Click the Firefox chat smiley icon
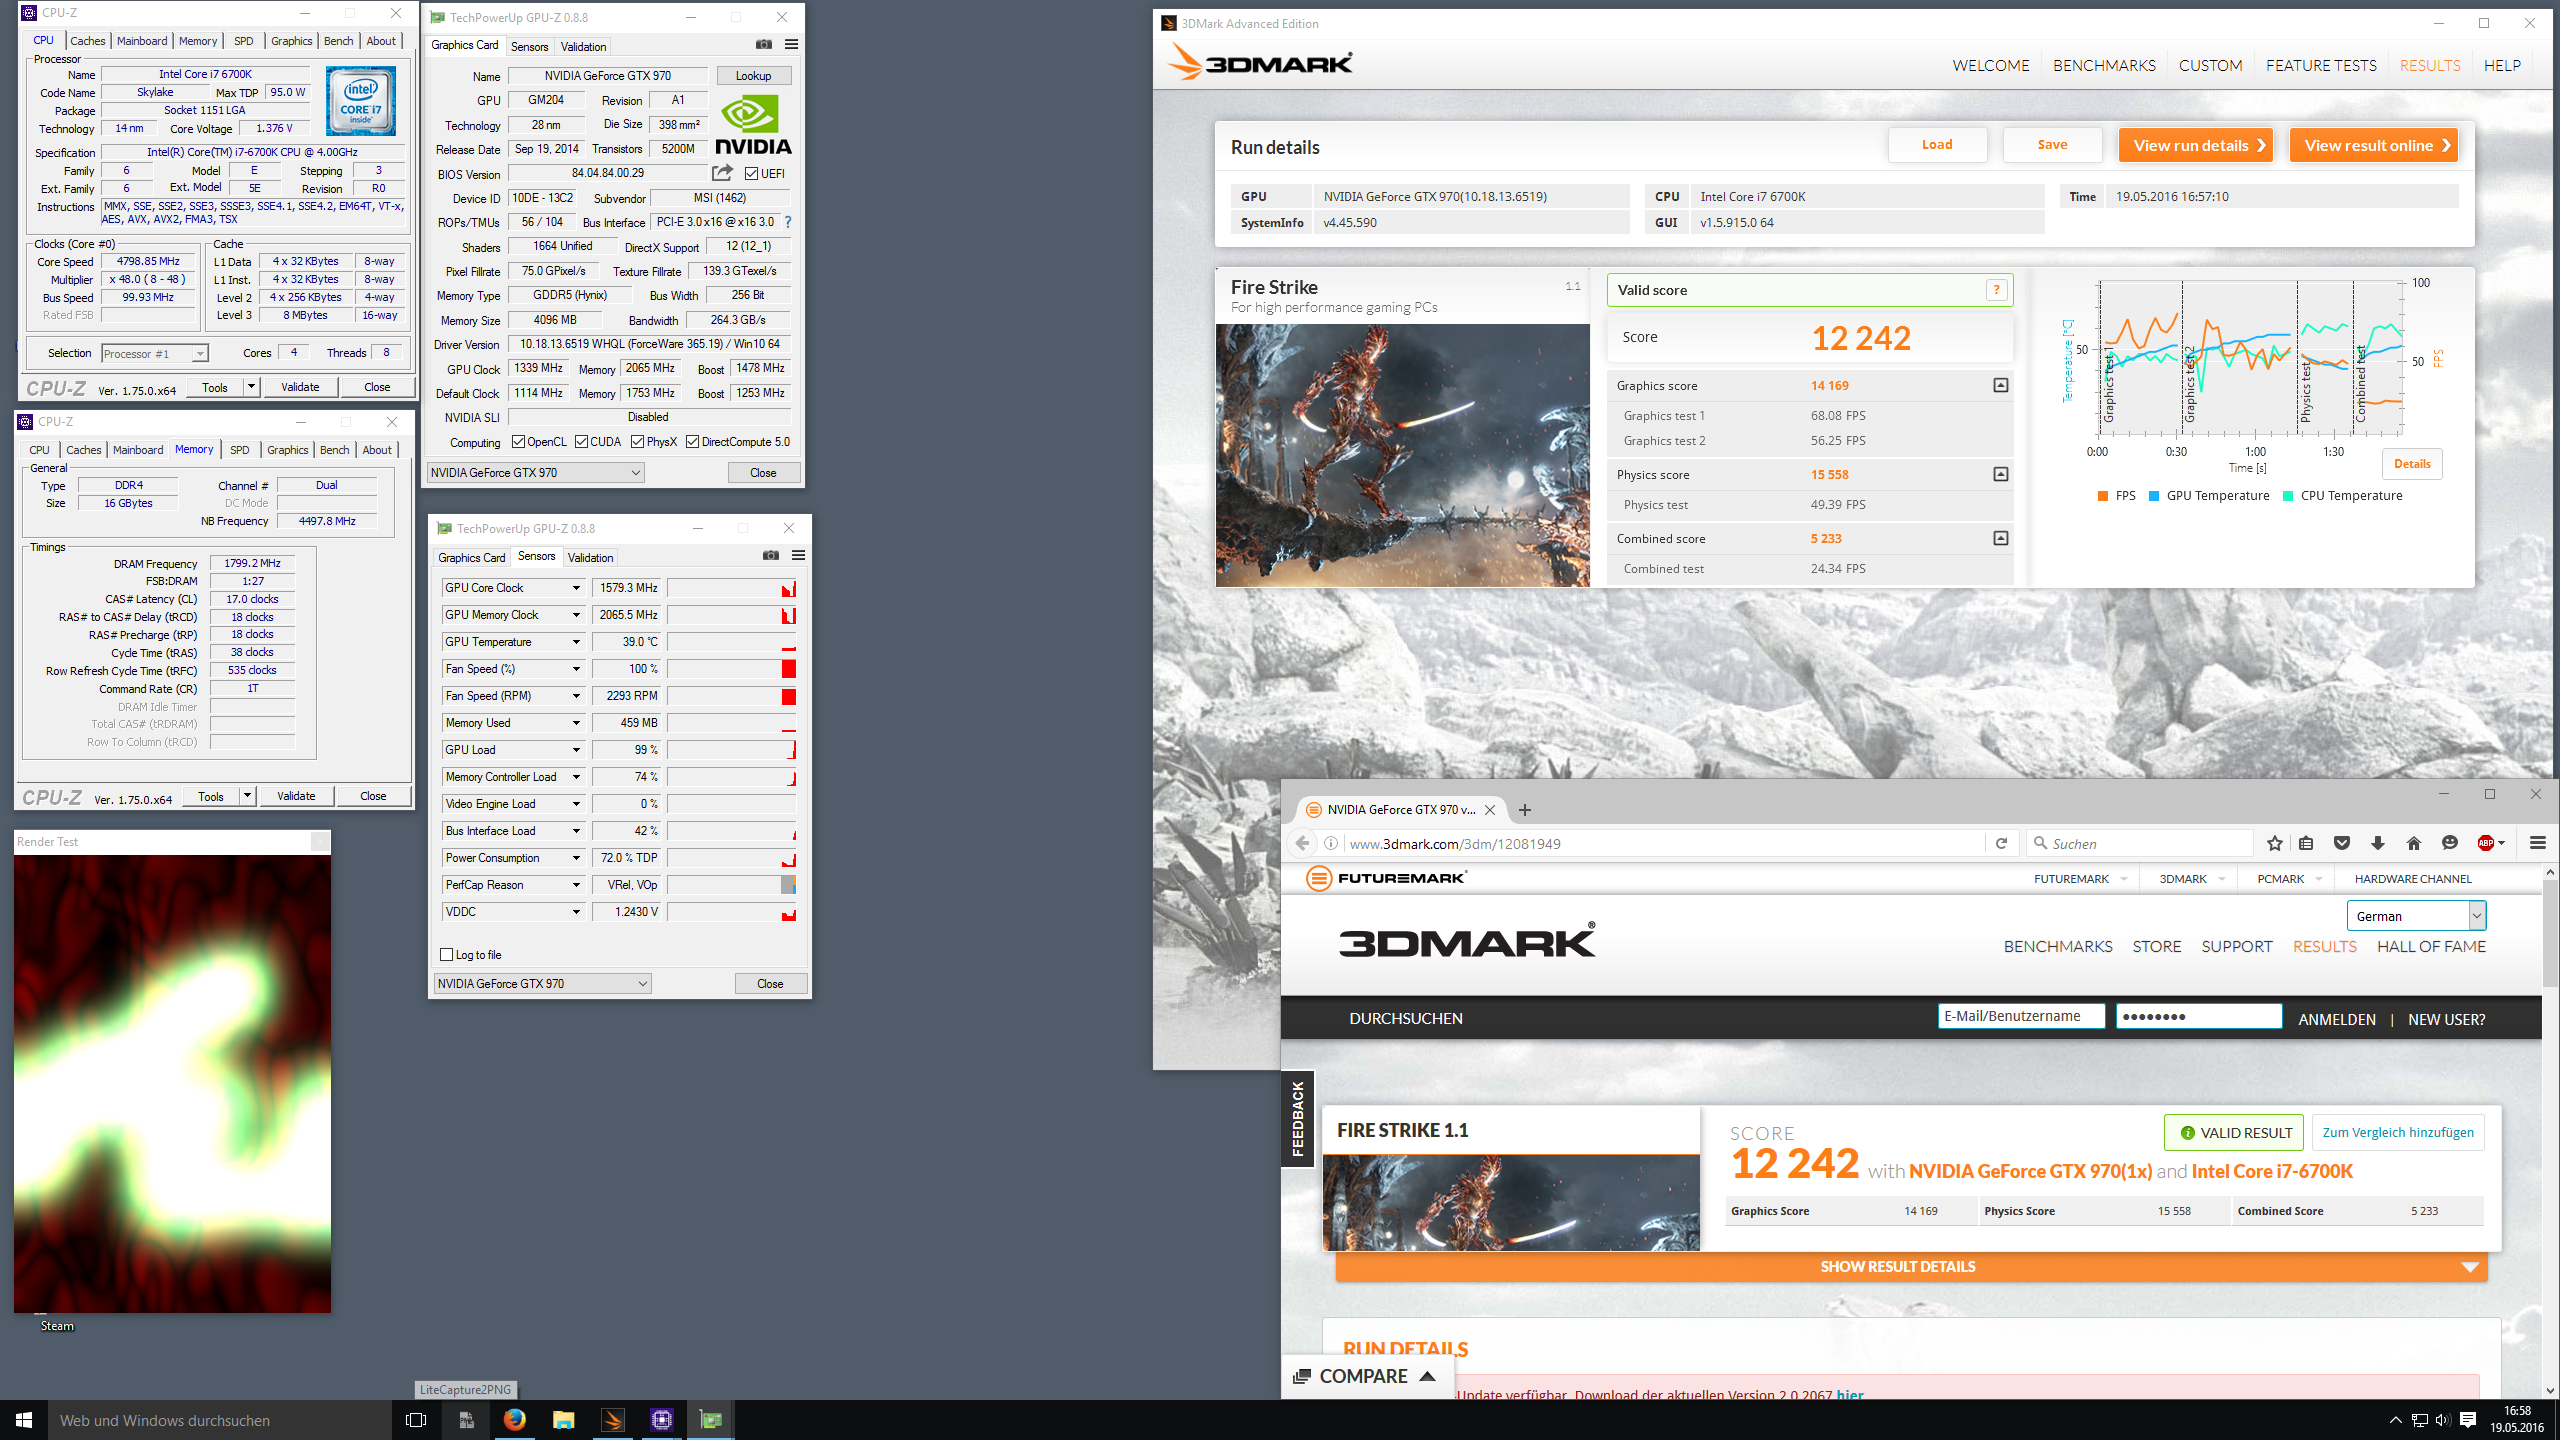Viewport: 2560px width, 1440px height. coord(2450,843)
